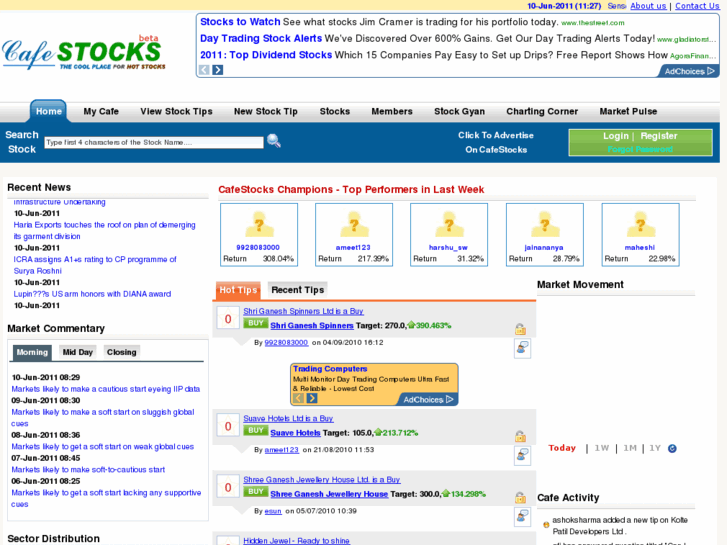Click next arrow in Trading Computers ad
The height and width of the screenshot is (545, 727).
[x=312, y=398]
